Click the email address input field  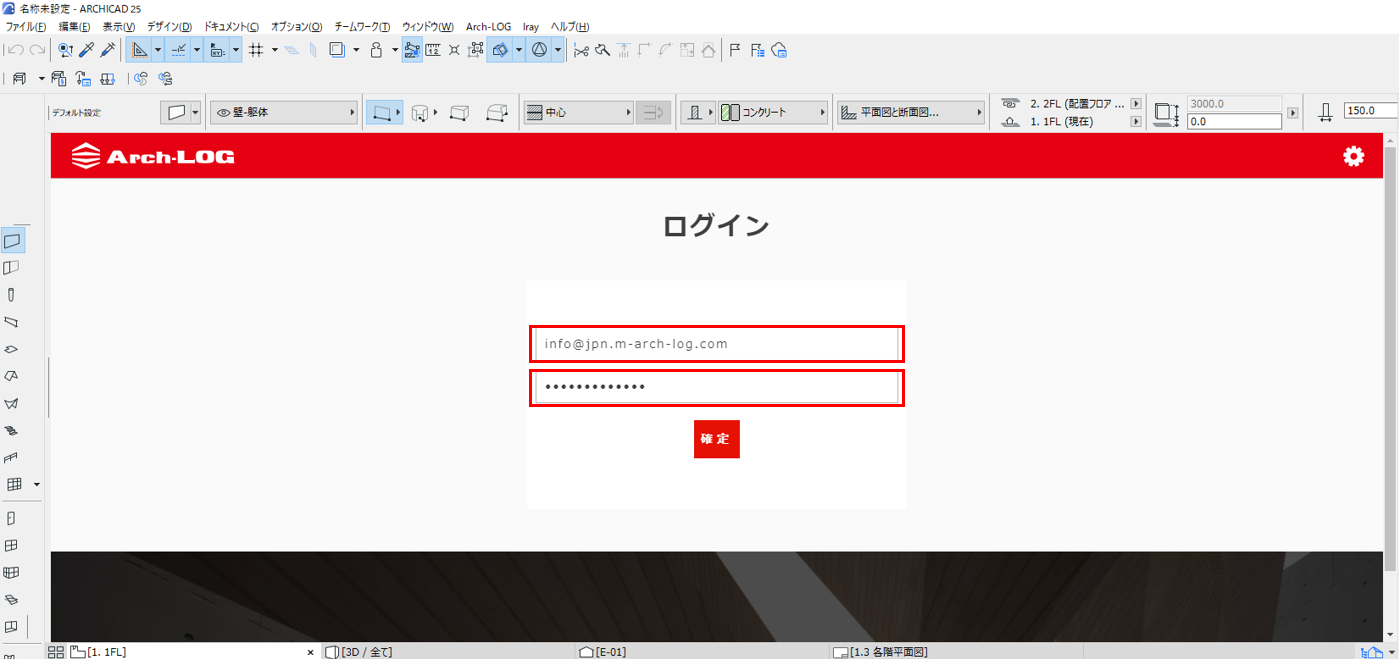click(x=716, y=344)
